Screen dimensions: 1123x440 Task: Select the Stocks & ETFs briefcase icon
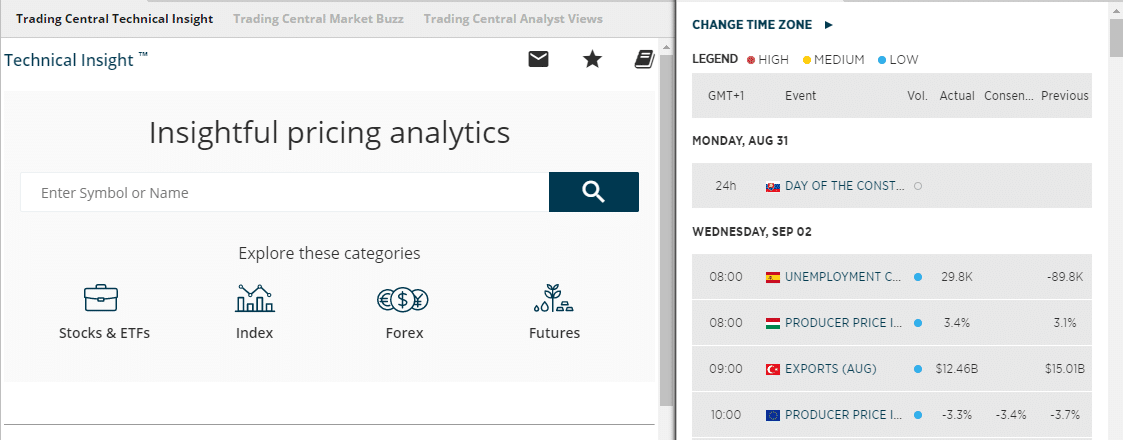point(101,297)
